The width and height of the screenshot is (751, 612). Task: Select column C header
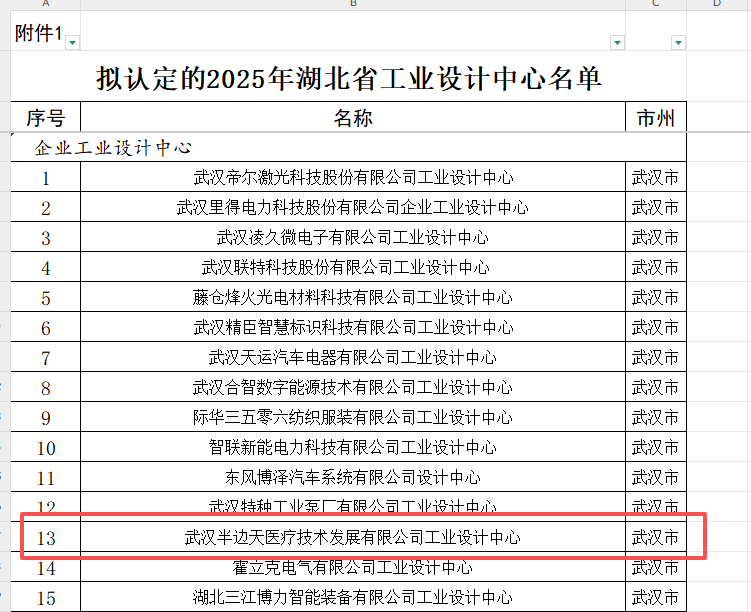(656, 5)
